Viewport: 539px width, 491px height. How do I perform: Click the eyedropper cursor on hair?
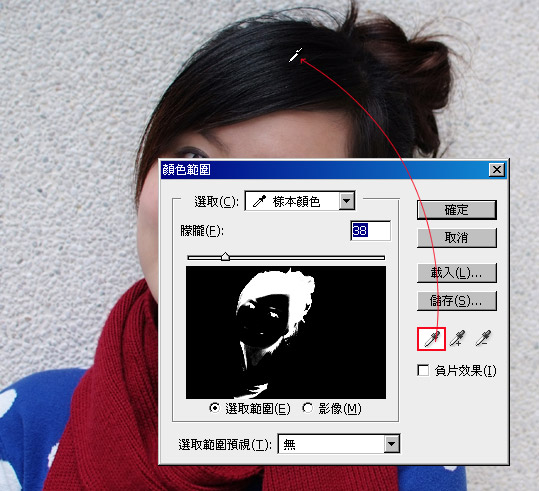click(x=296, y=55)
